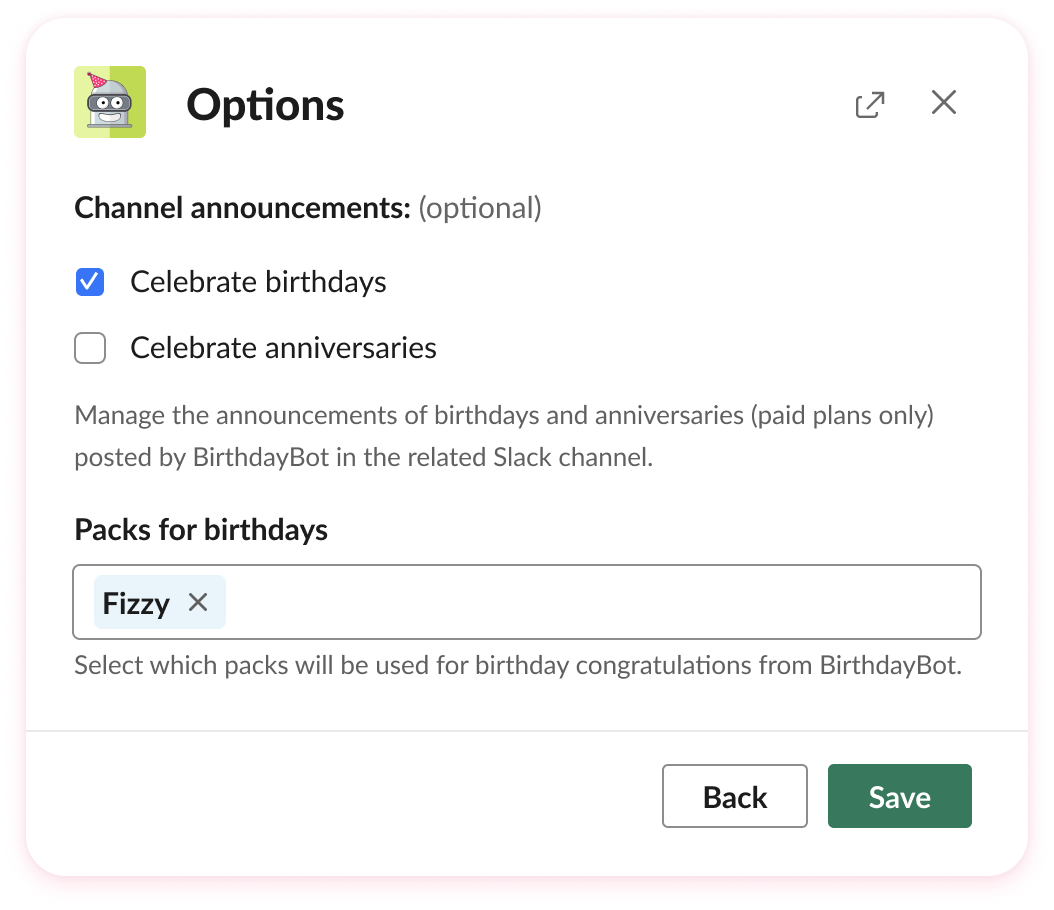Click the Options dialog title

265,105
